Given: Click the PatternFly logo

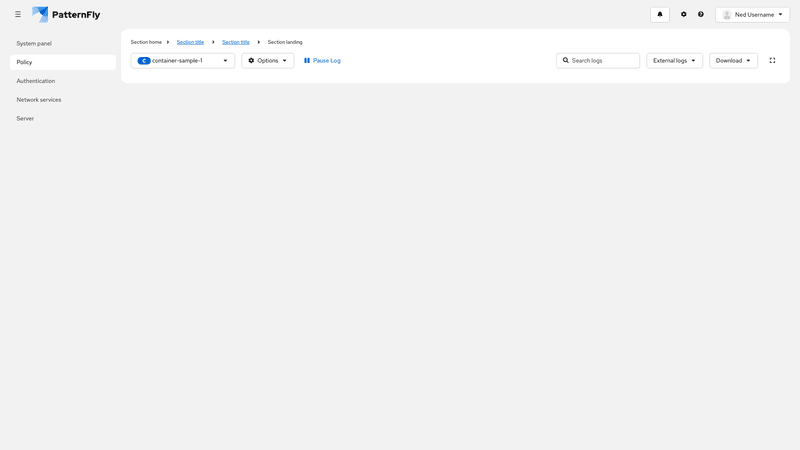Looking at the screenshot, I should (x=66, y=15).
